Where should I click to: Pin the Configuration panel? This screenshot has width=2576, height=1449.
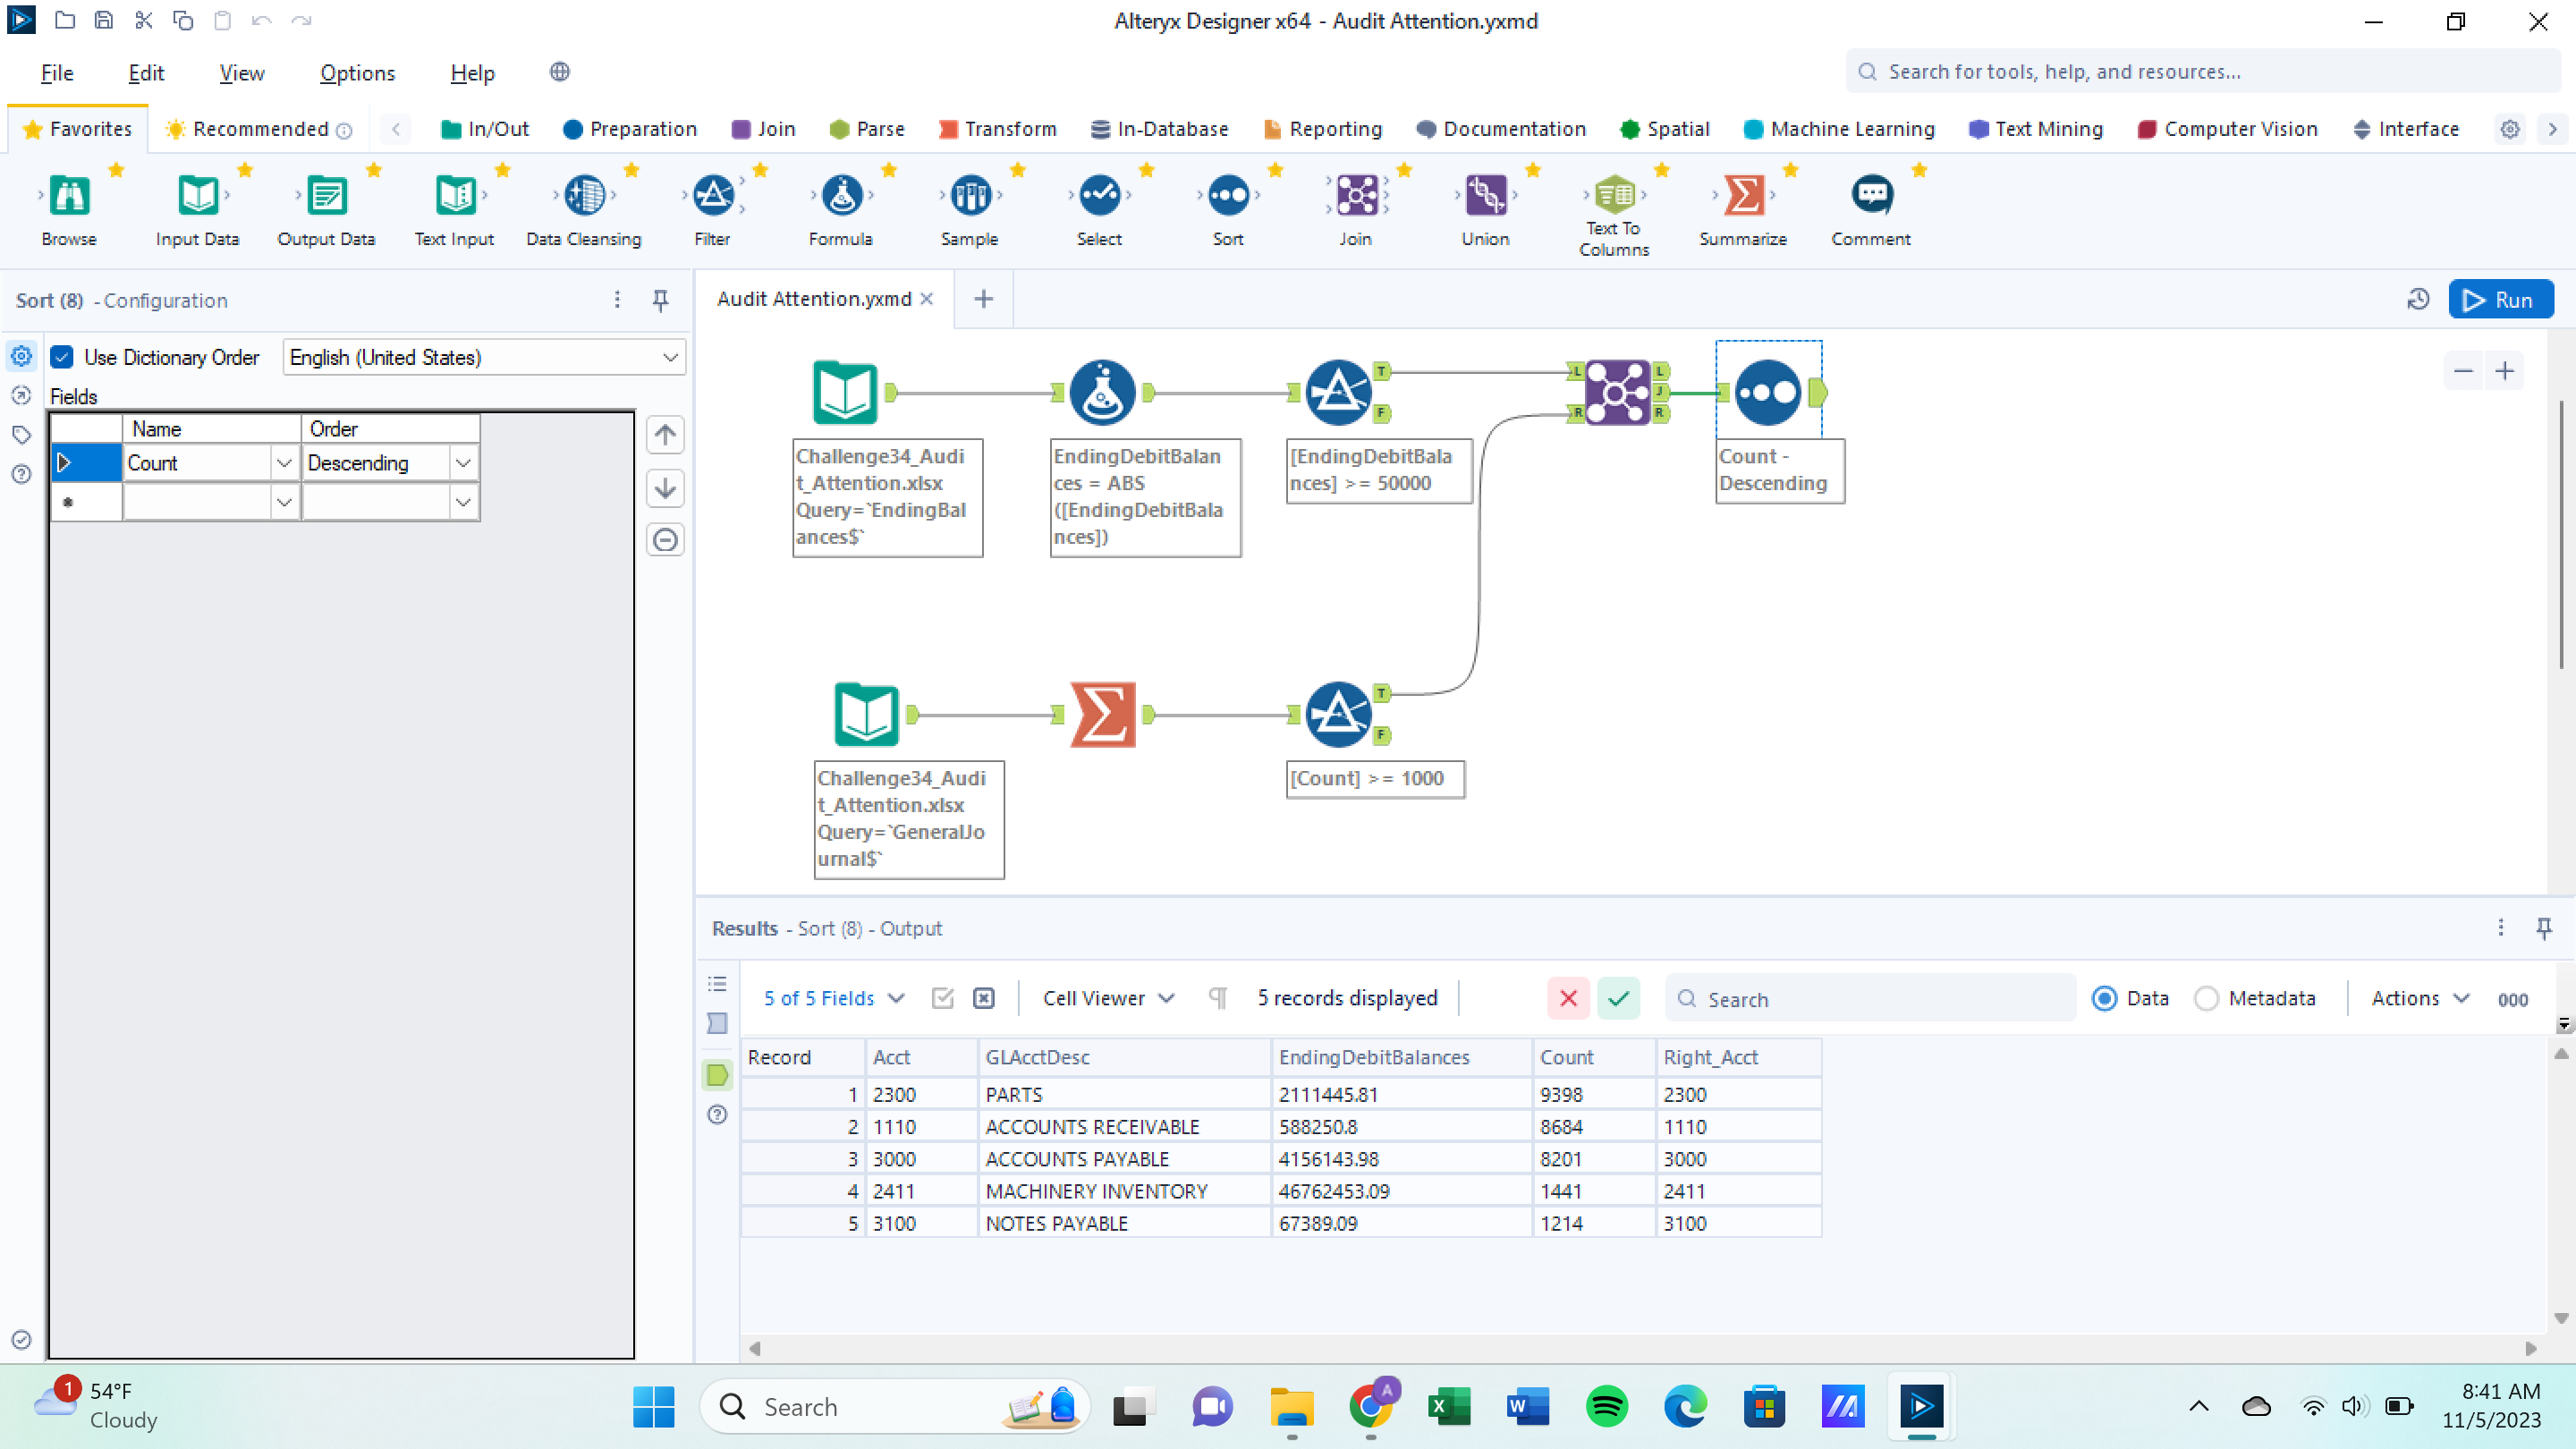coord(660,300)
